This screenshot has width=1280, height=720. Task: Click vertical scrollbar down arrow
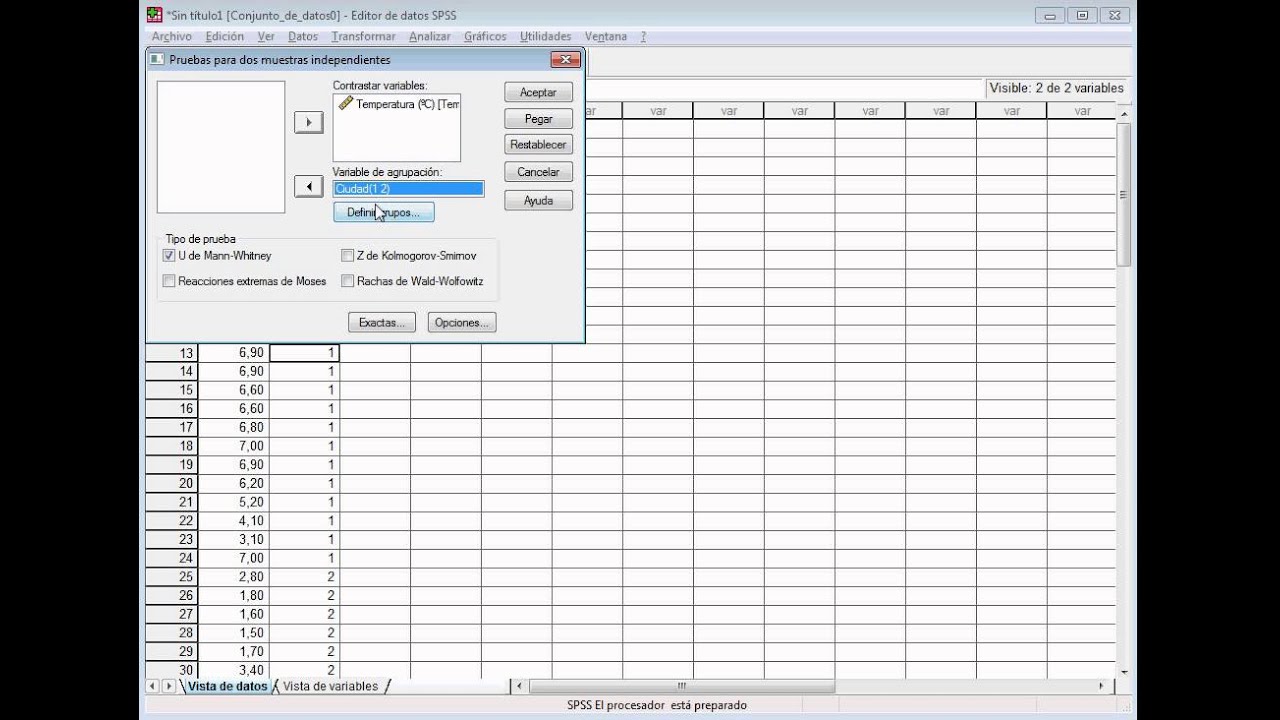click(x=1125, y=671)
